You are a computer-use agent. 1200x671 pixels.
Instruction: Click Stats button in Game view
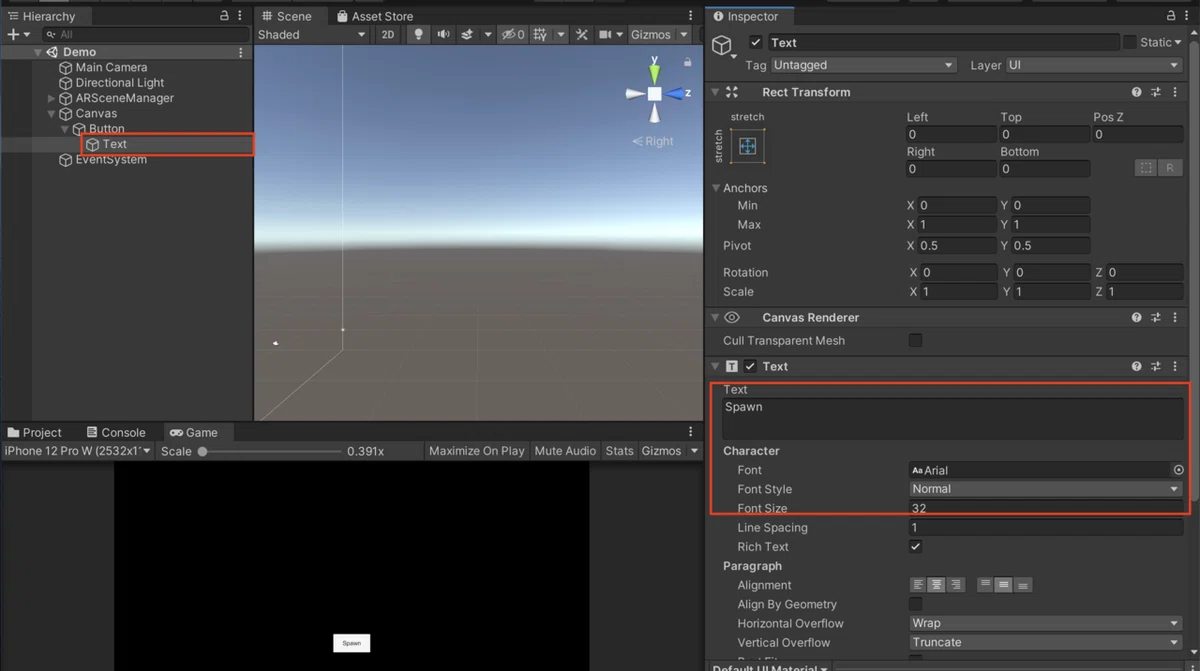point(619,451)
